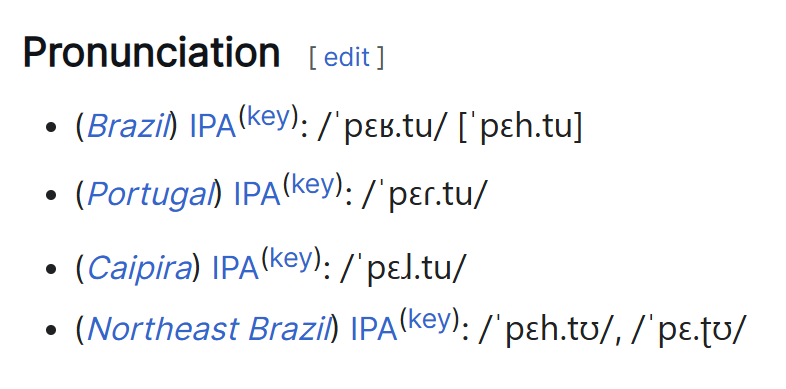Open the superscript key link for Brazil
Screen dimensions: 786x389
(268, 118)
